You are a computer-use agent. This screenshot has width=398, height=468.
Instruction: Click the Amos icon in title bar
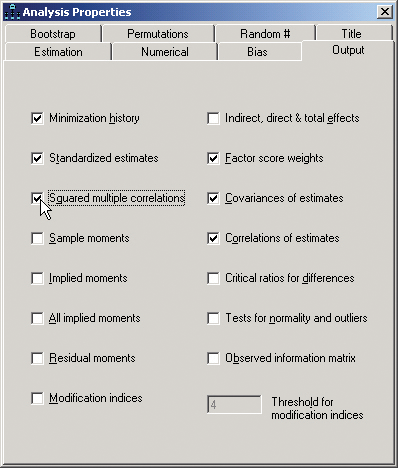point(12,12)
